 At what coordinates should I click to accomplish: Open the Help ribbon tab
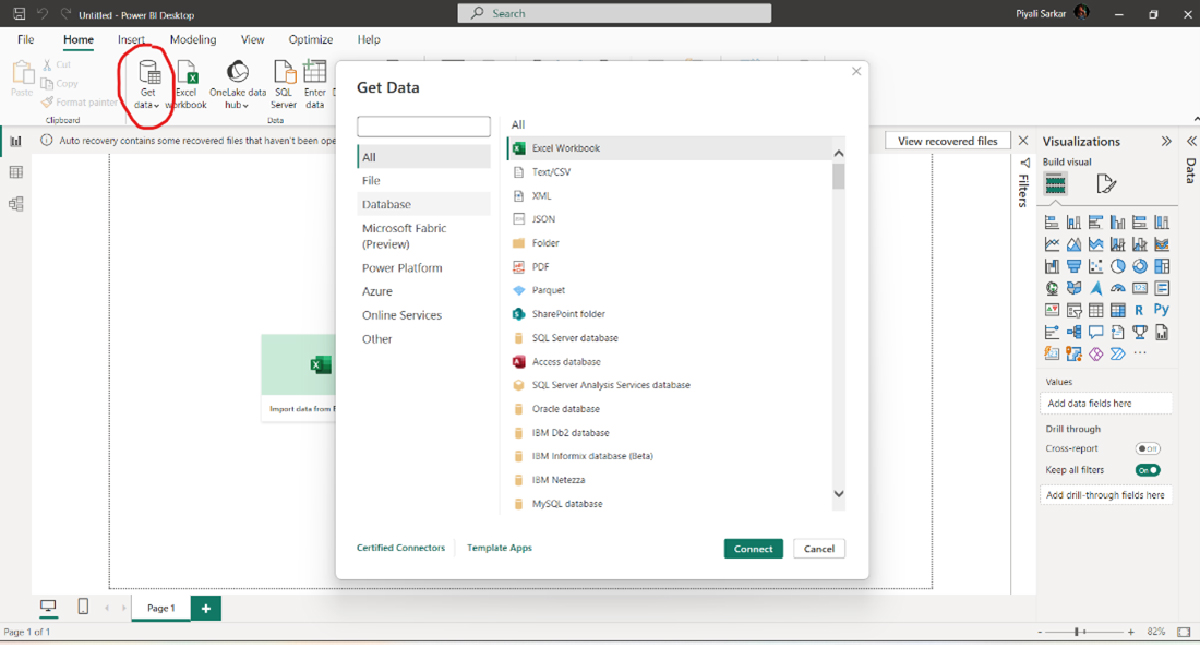(369, 40)
